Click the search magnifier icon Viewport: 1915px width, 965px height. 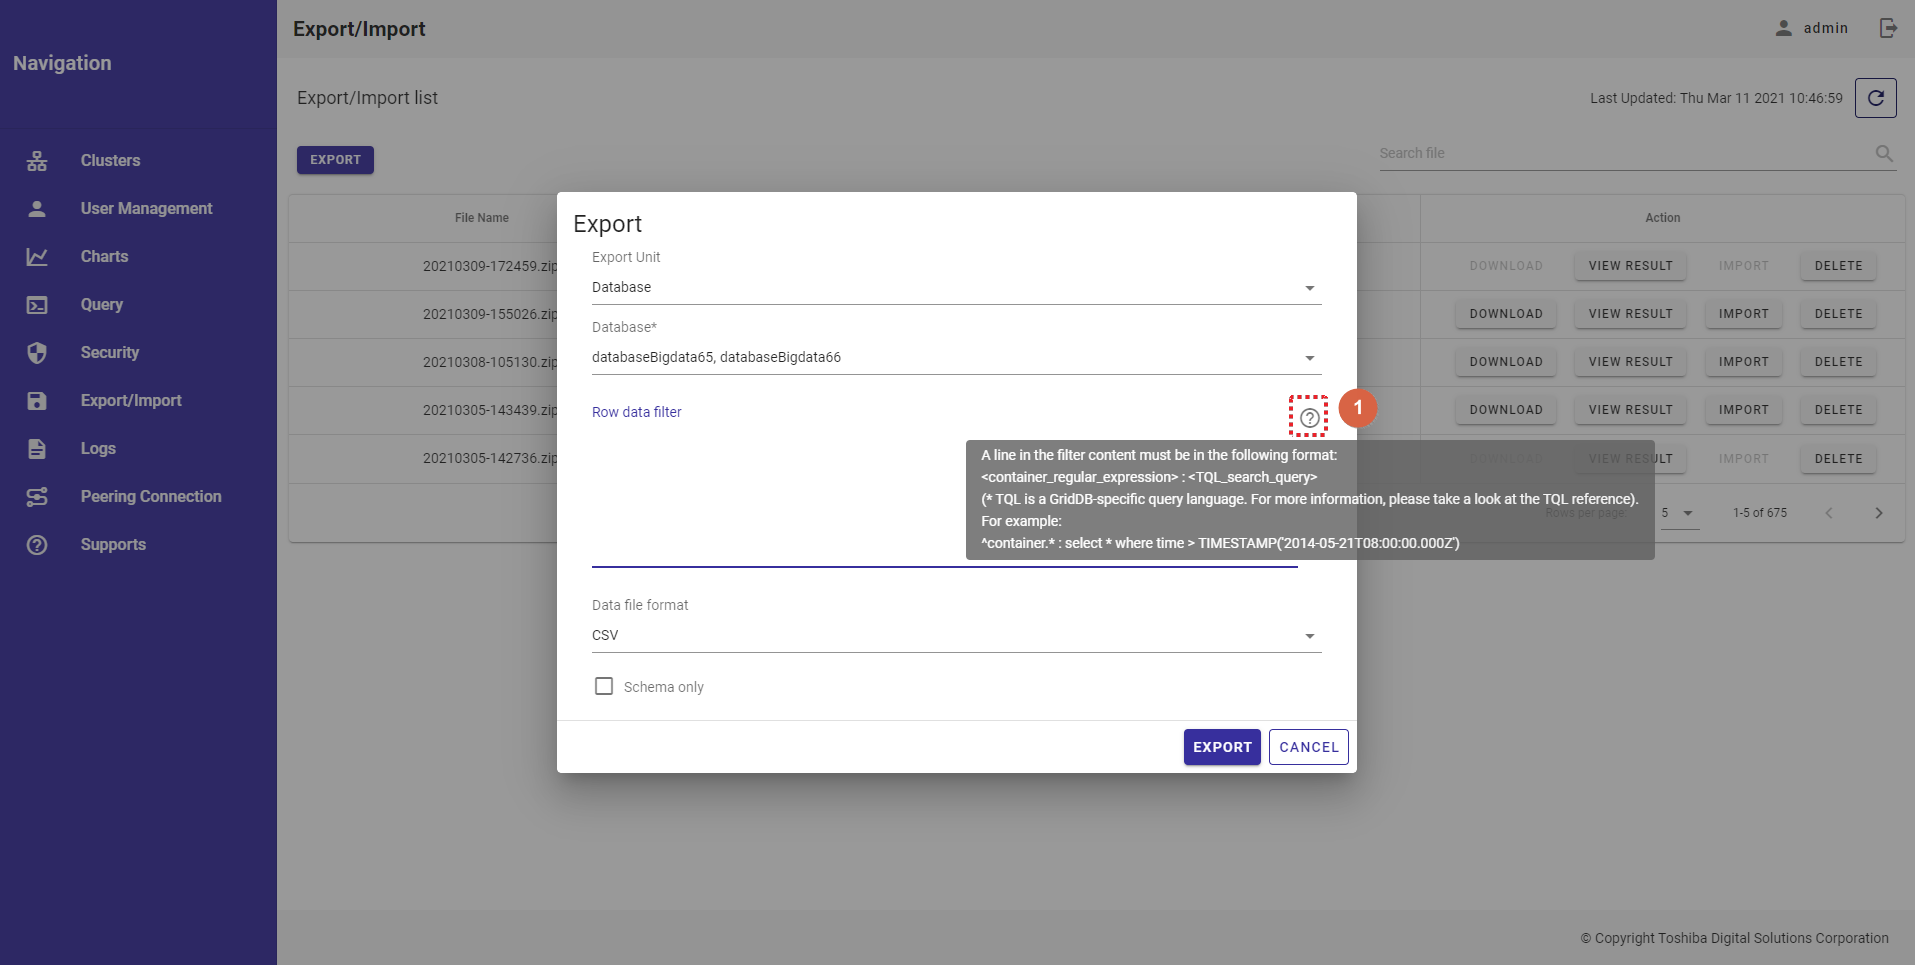coord(1884,153)
